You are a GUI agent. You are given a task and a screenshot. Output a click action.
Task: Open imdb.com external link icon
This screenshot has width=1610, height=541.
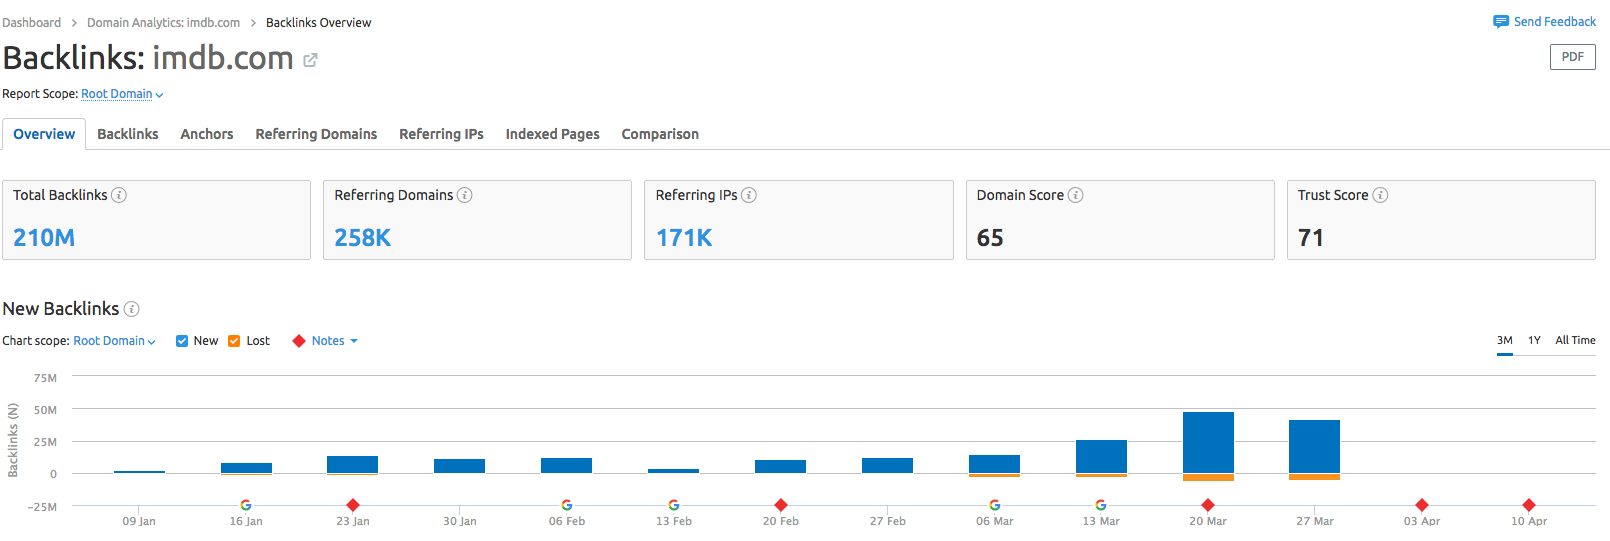(310, 60)
